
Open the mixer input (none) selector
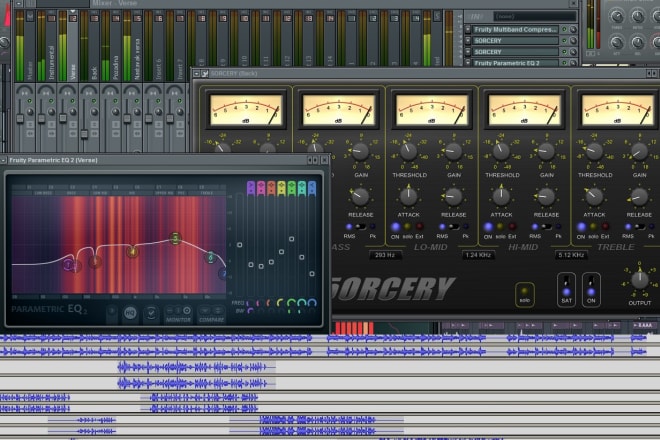tap(535, 16)
